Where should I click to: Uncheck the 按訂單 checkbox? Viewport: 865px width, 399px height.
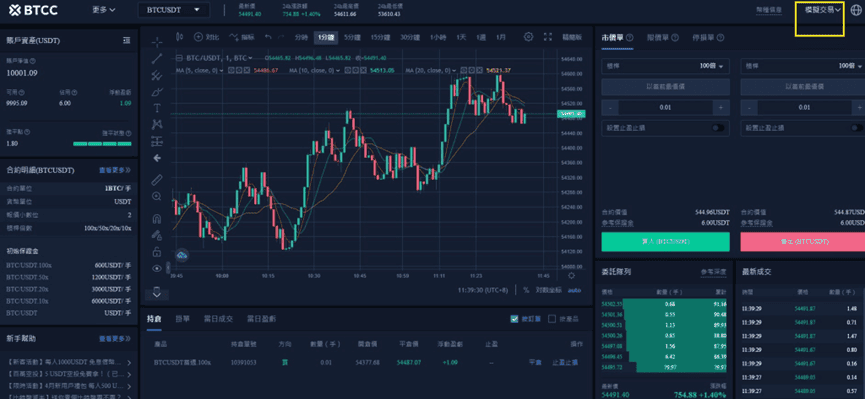click(x=515, y=318)
